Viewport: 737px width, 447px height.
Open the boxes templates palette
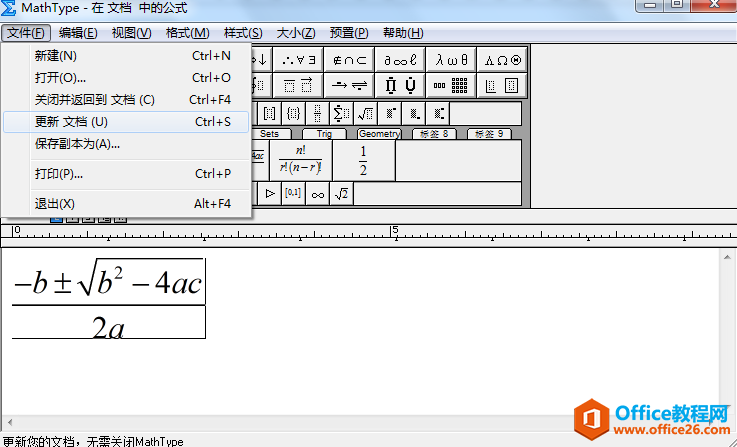tap(502, 85)
